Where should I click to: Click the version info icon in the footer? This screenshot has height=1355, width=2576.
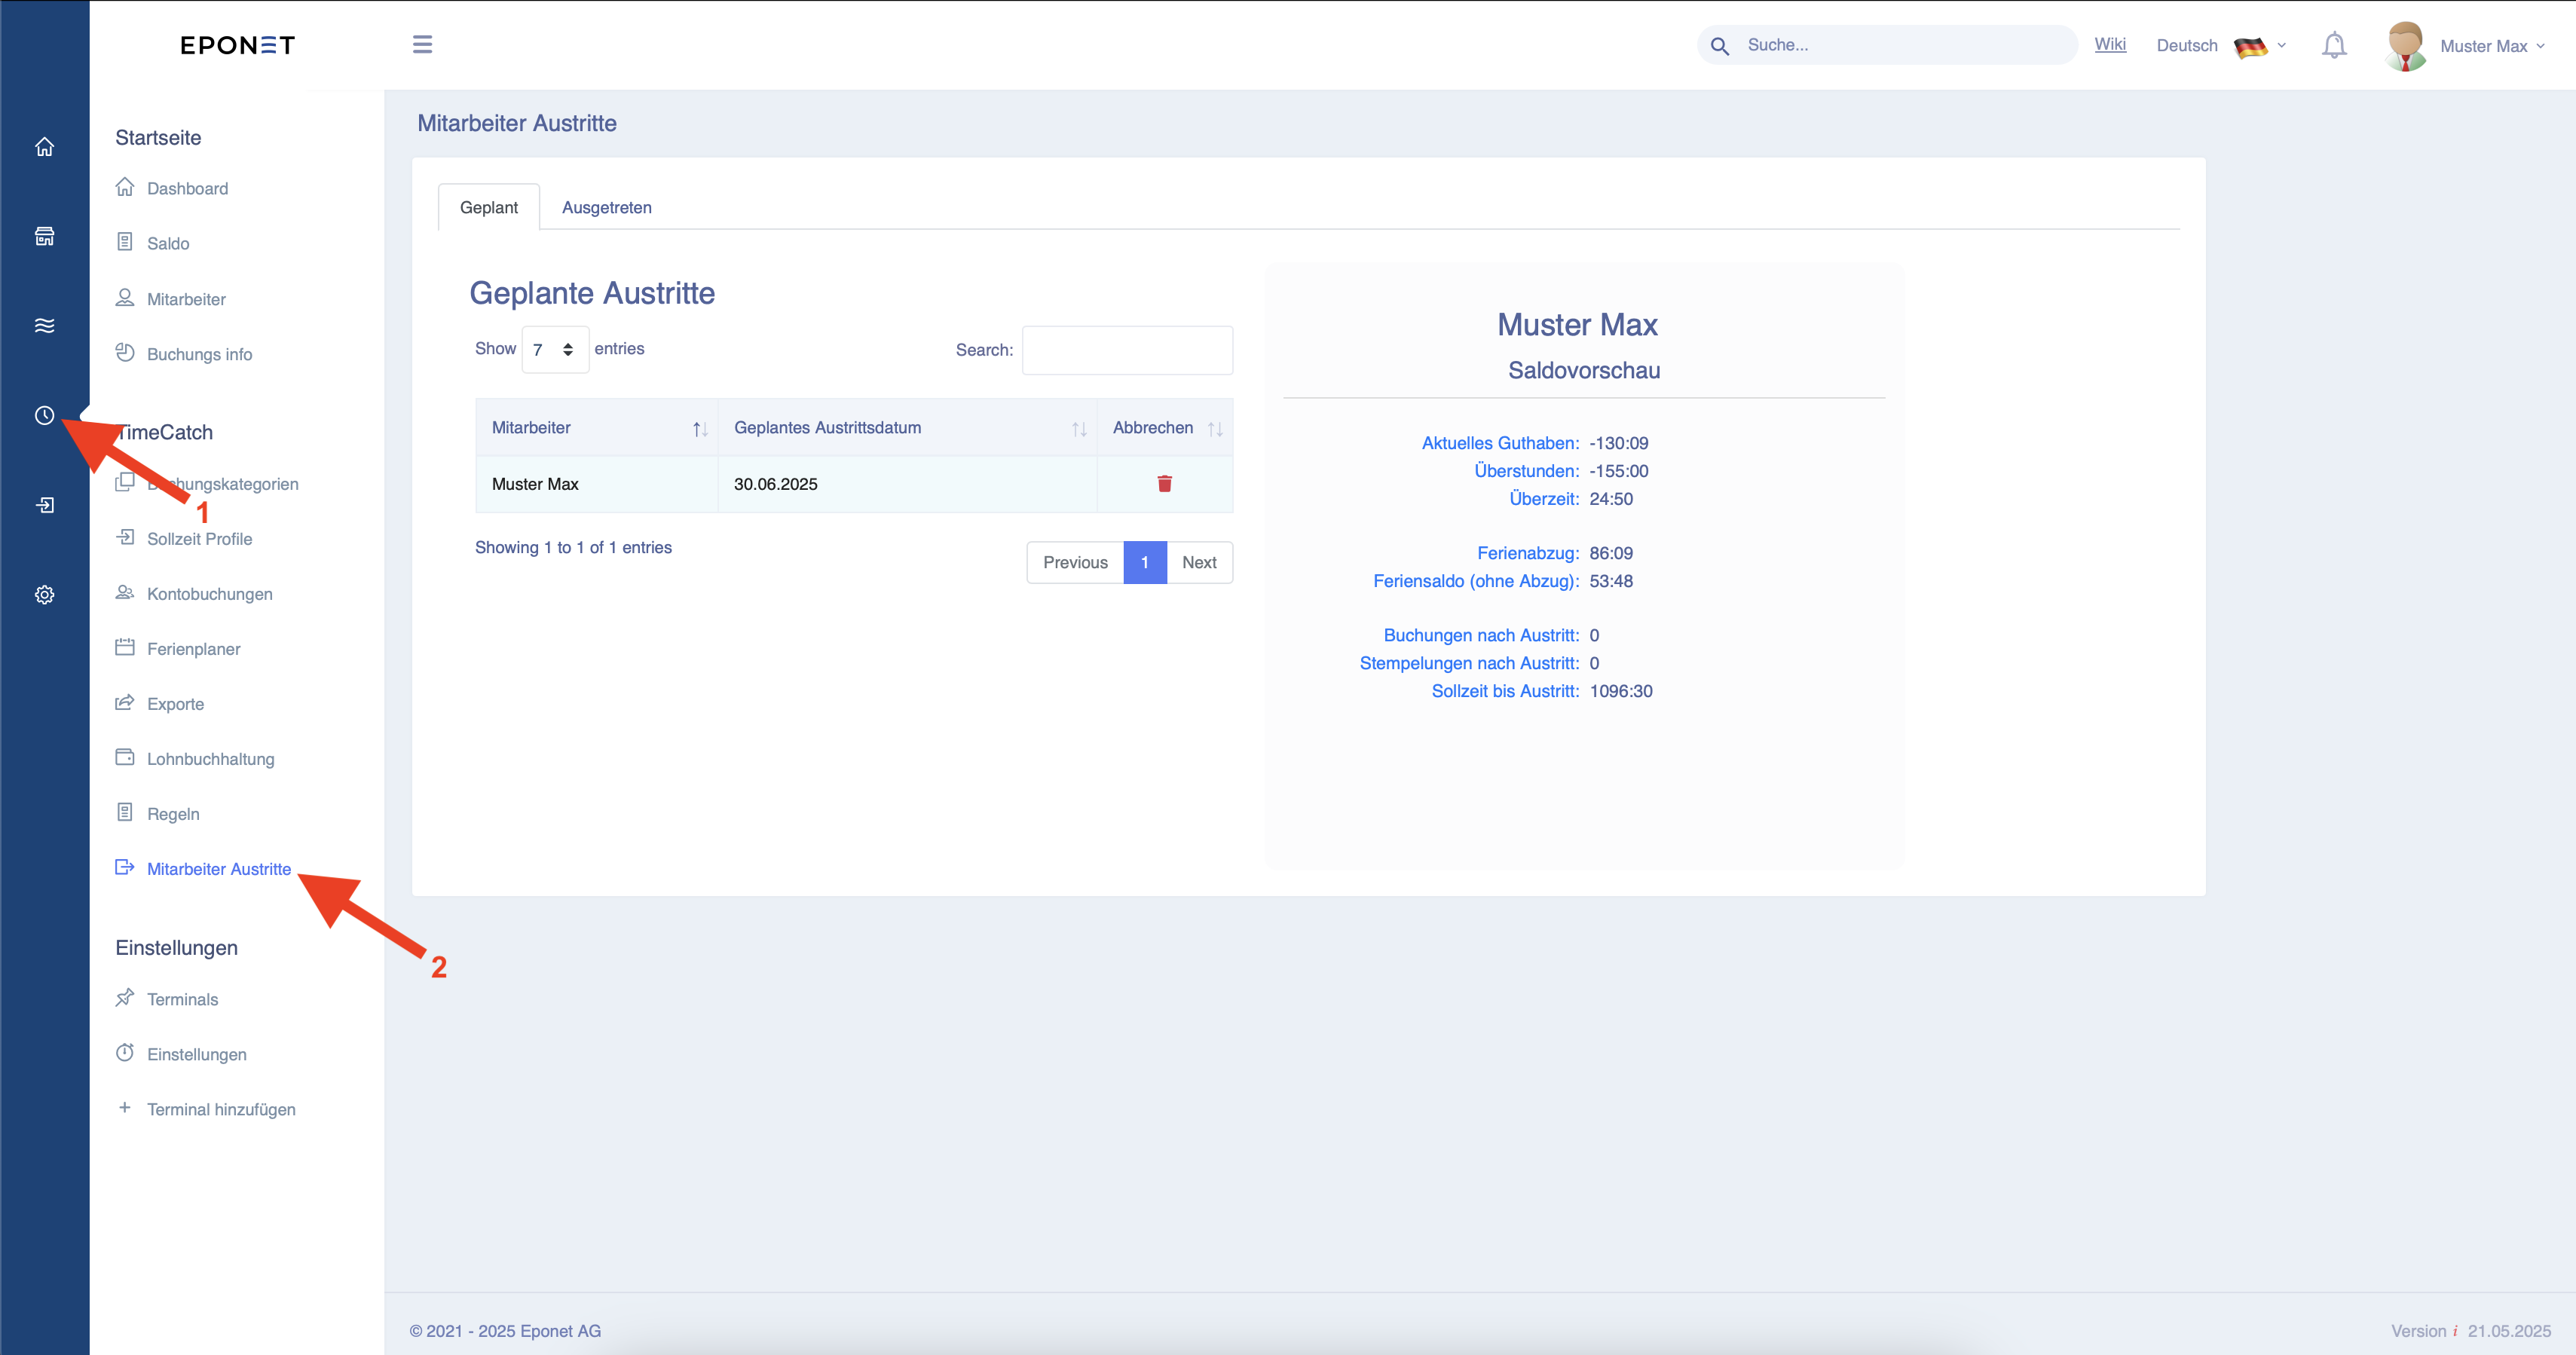(x=2455, y=1331)
